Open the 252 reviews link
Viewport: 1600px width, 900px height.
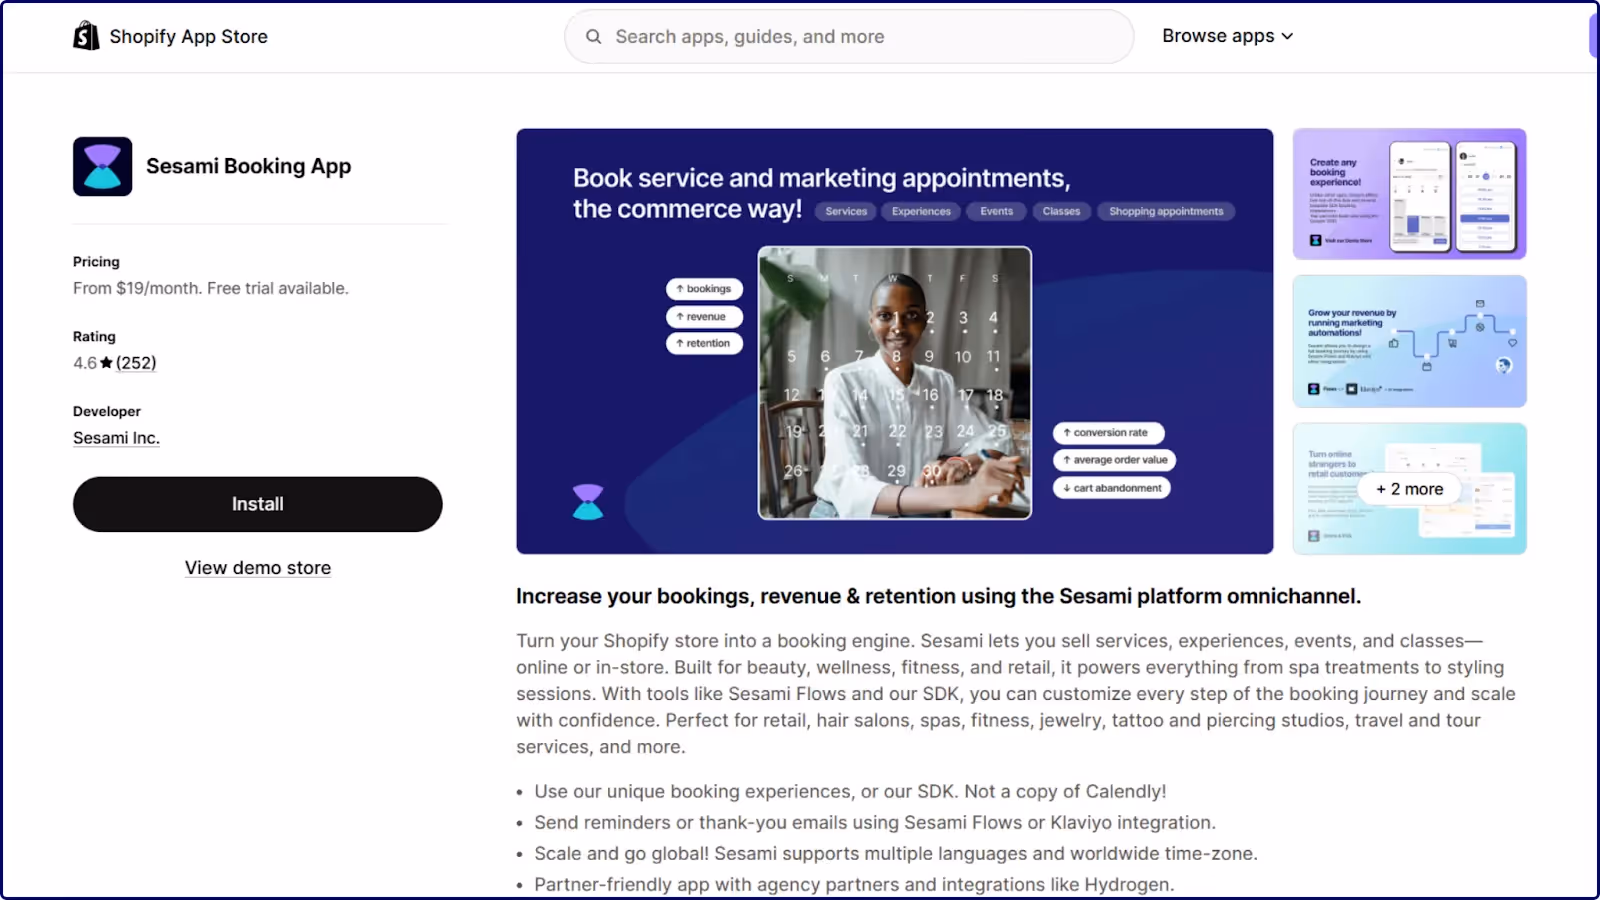pos(136,363)
